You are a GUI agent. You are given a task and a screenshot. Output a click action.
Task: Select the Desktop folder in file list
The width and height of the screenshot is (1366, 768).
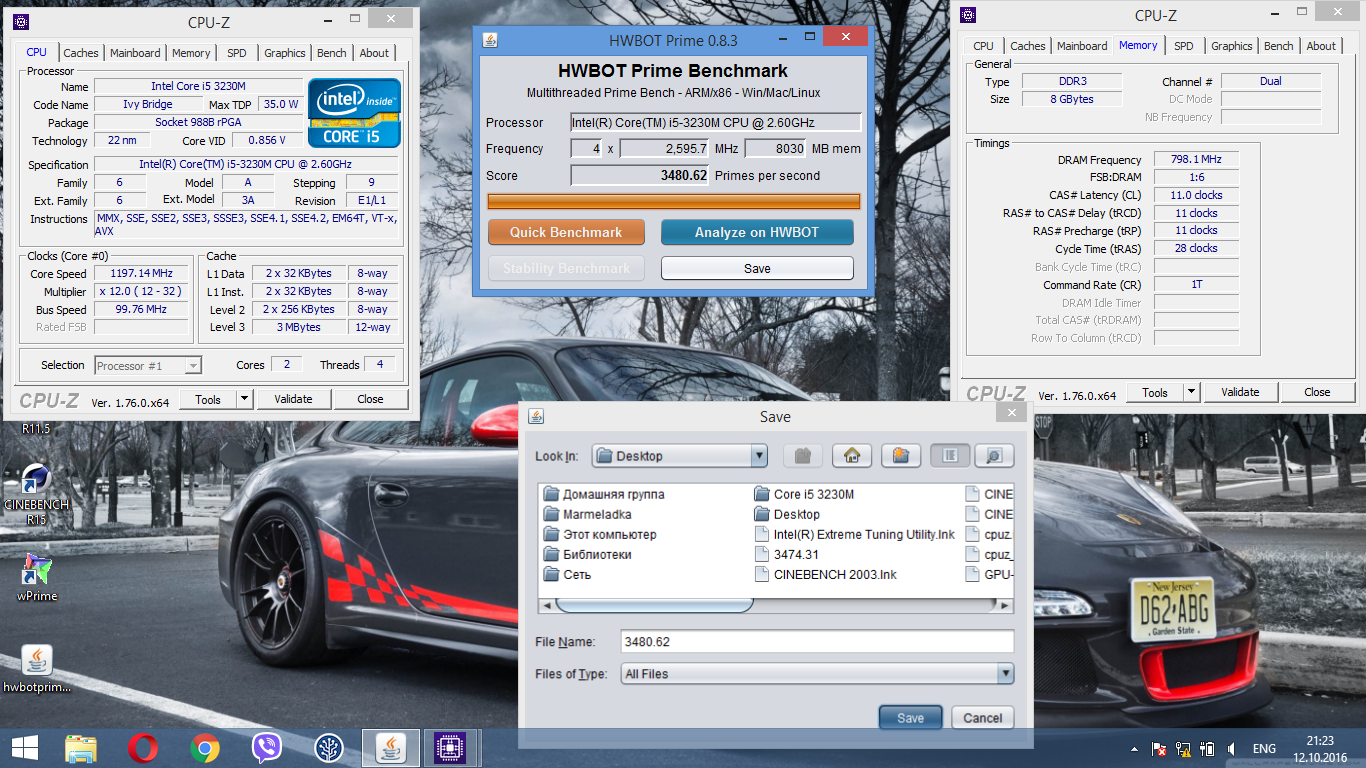pyautogui.click(x=787, y=514)
